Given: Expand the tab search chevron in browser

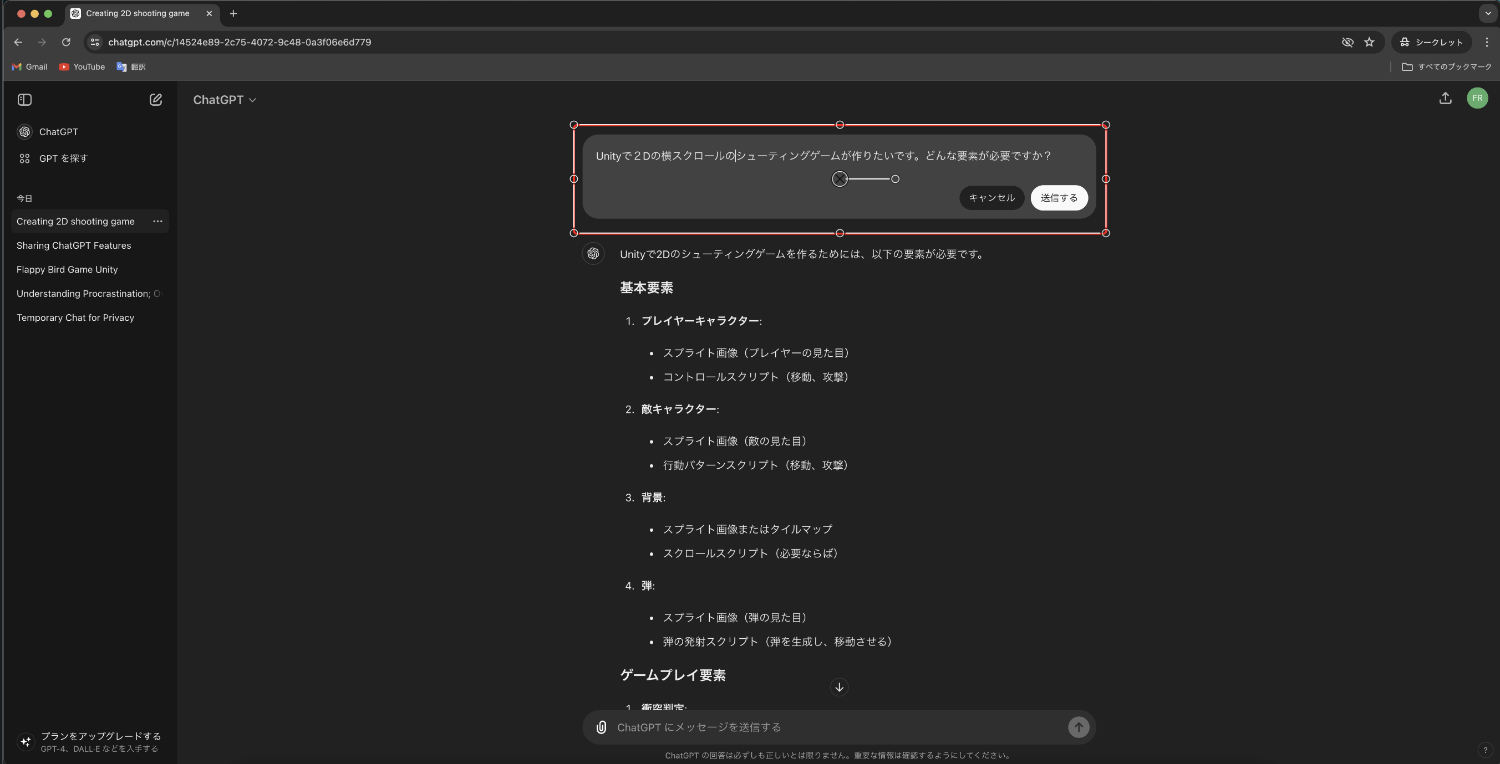Looking at the screenshot, I should tap(1486, 14).
